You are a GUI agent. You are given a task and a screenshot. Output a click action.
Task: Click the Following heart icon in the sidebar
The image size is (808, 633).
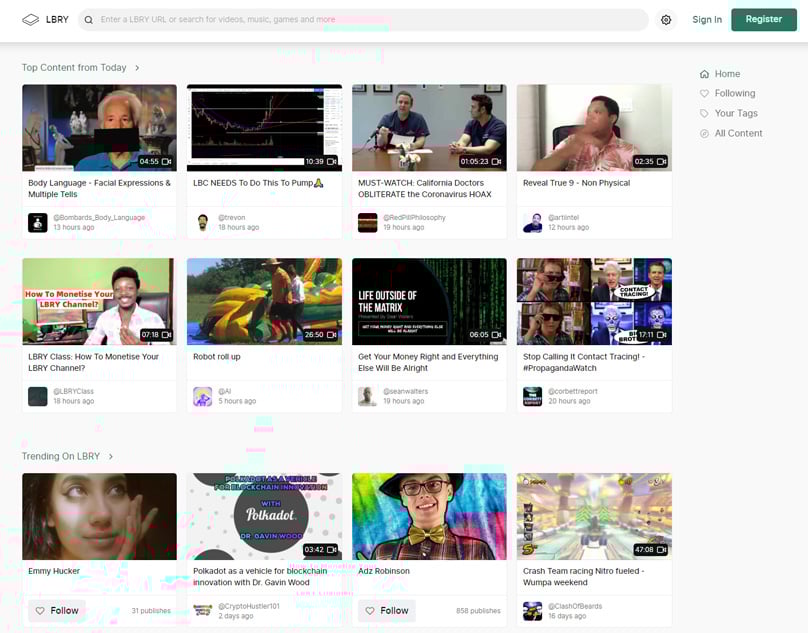pos(704,93)
